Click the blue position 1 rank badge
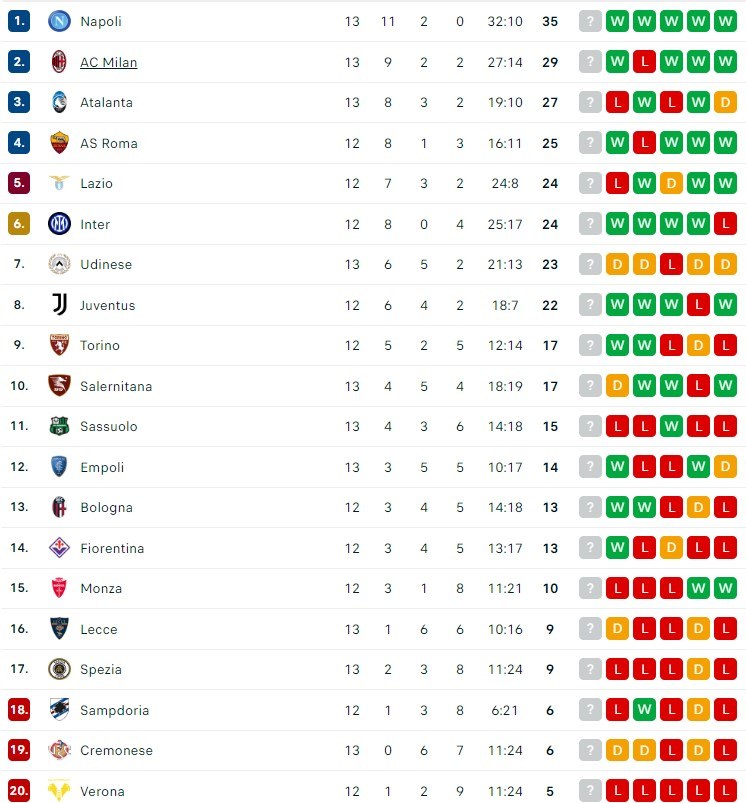Viewport: 746px width, 803px height. [x=19, y=21]
